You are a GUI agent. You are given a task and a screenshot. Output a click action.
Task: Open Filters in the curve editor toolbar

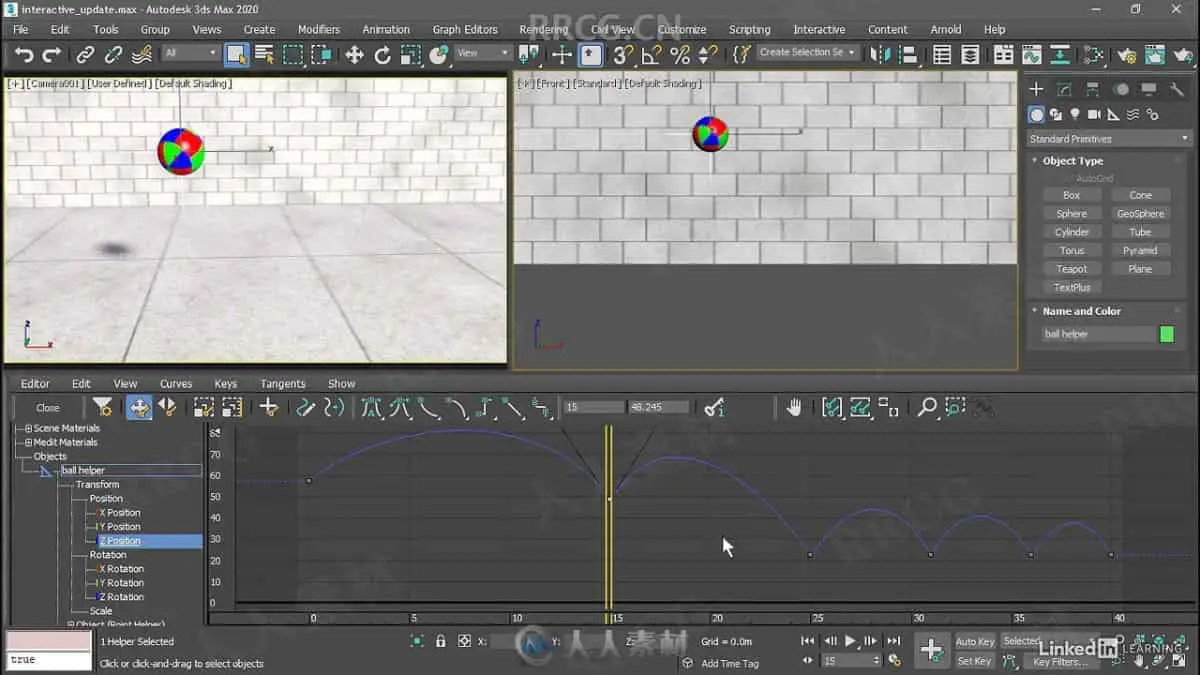[x=102, y=407]
